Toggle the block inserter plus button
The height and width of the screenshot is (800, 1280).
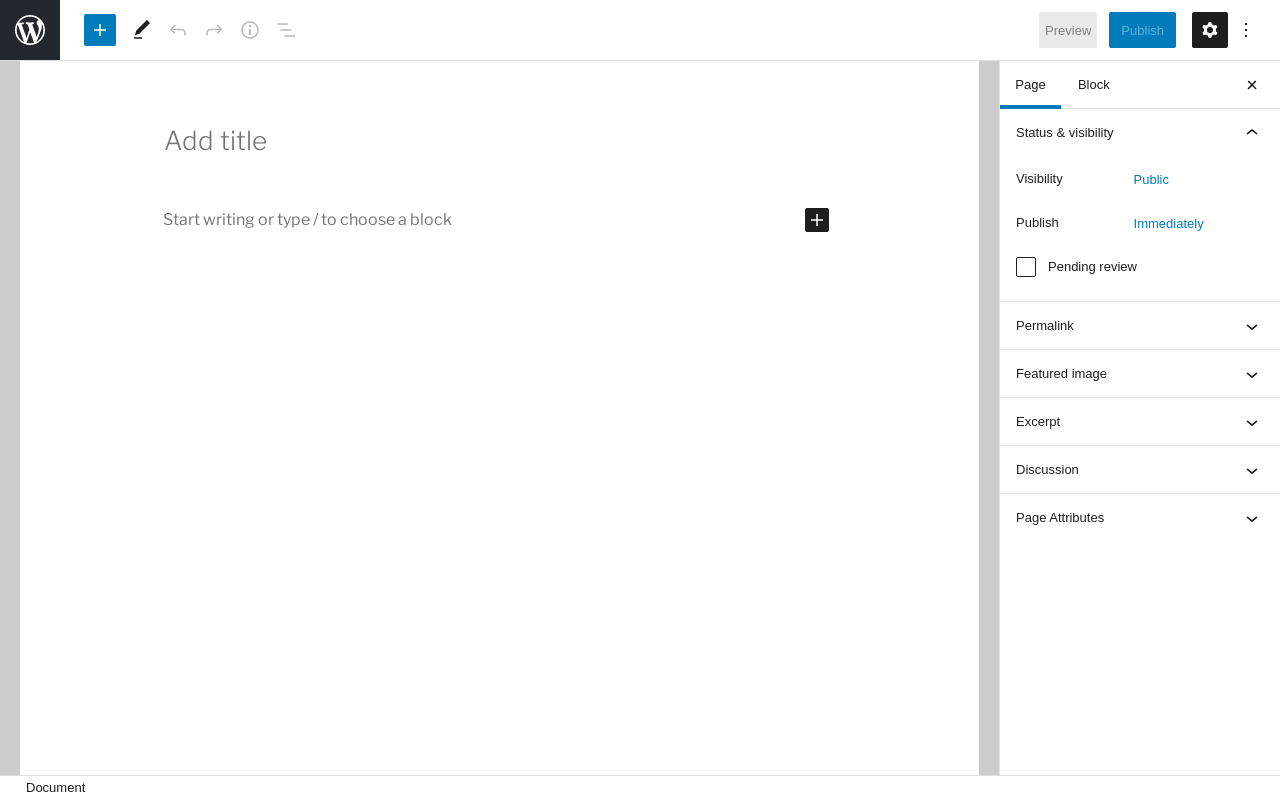click(100, 30)
